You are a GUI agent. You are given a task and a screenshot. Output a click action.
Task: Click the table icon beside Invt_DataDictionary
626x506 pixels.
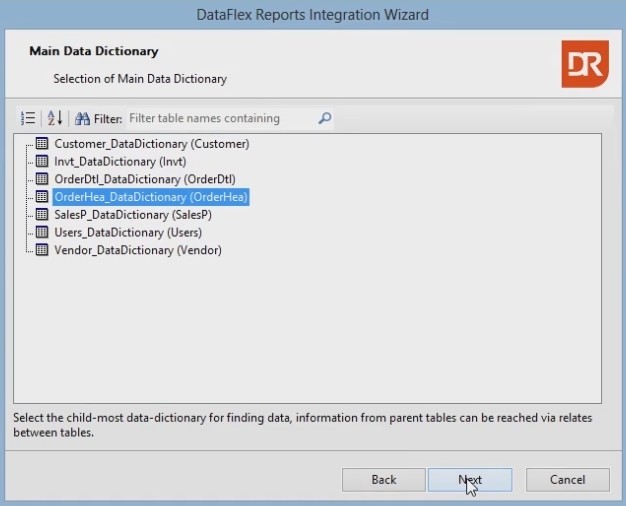pyautogui.click(x=42, y=161)
